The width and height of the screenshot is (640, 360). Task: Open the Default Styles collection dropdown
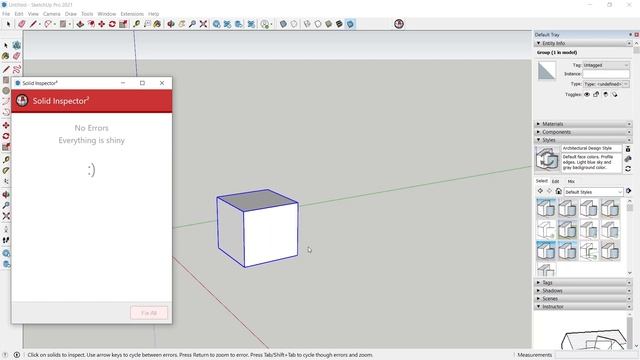coord(593,192)
